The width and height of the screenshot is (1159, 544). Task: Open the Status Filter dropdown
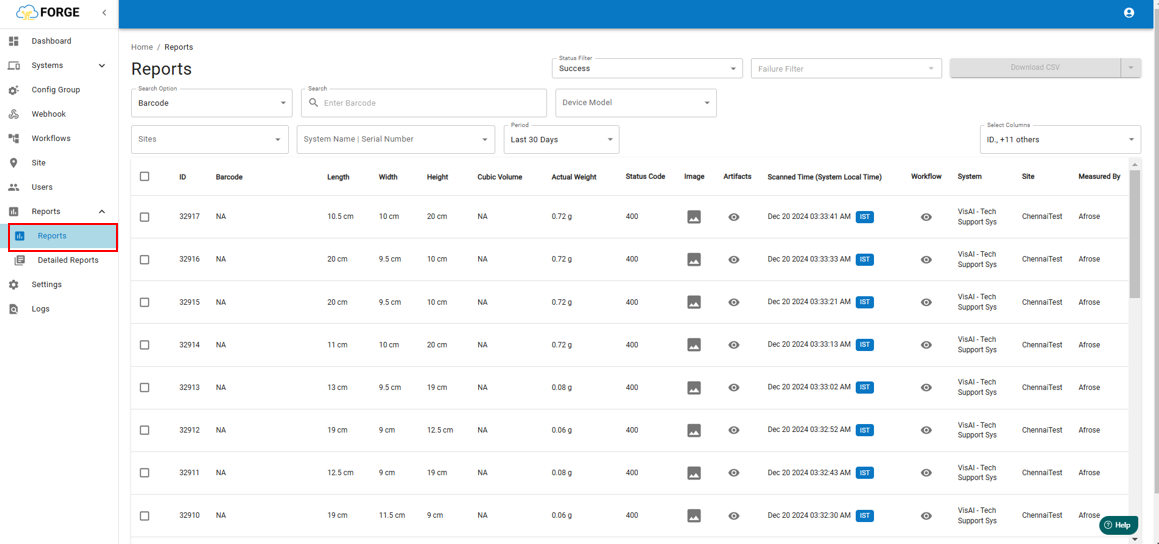point(646,68)
